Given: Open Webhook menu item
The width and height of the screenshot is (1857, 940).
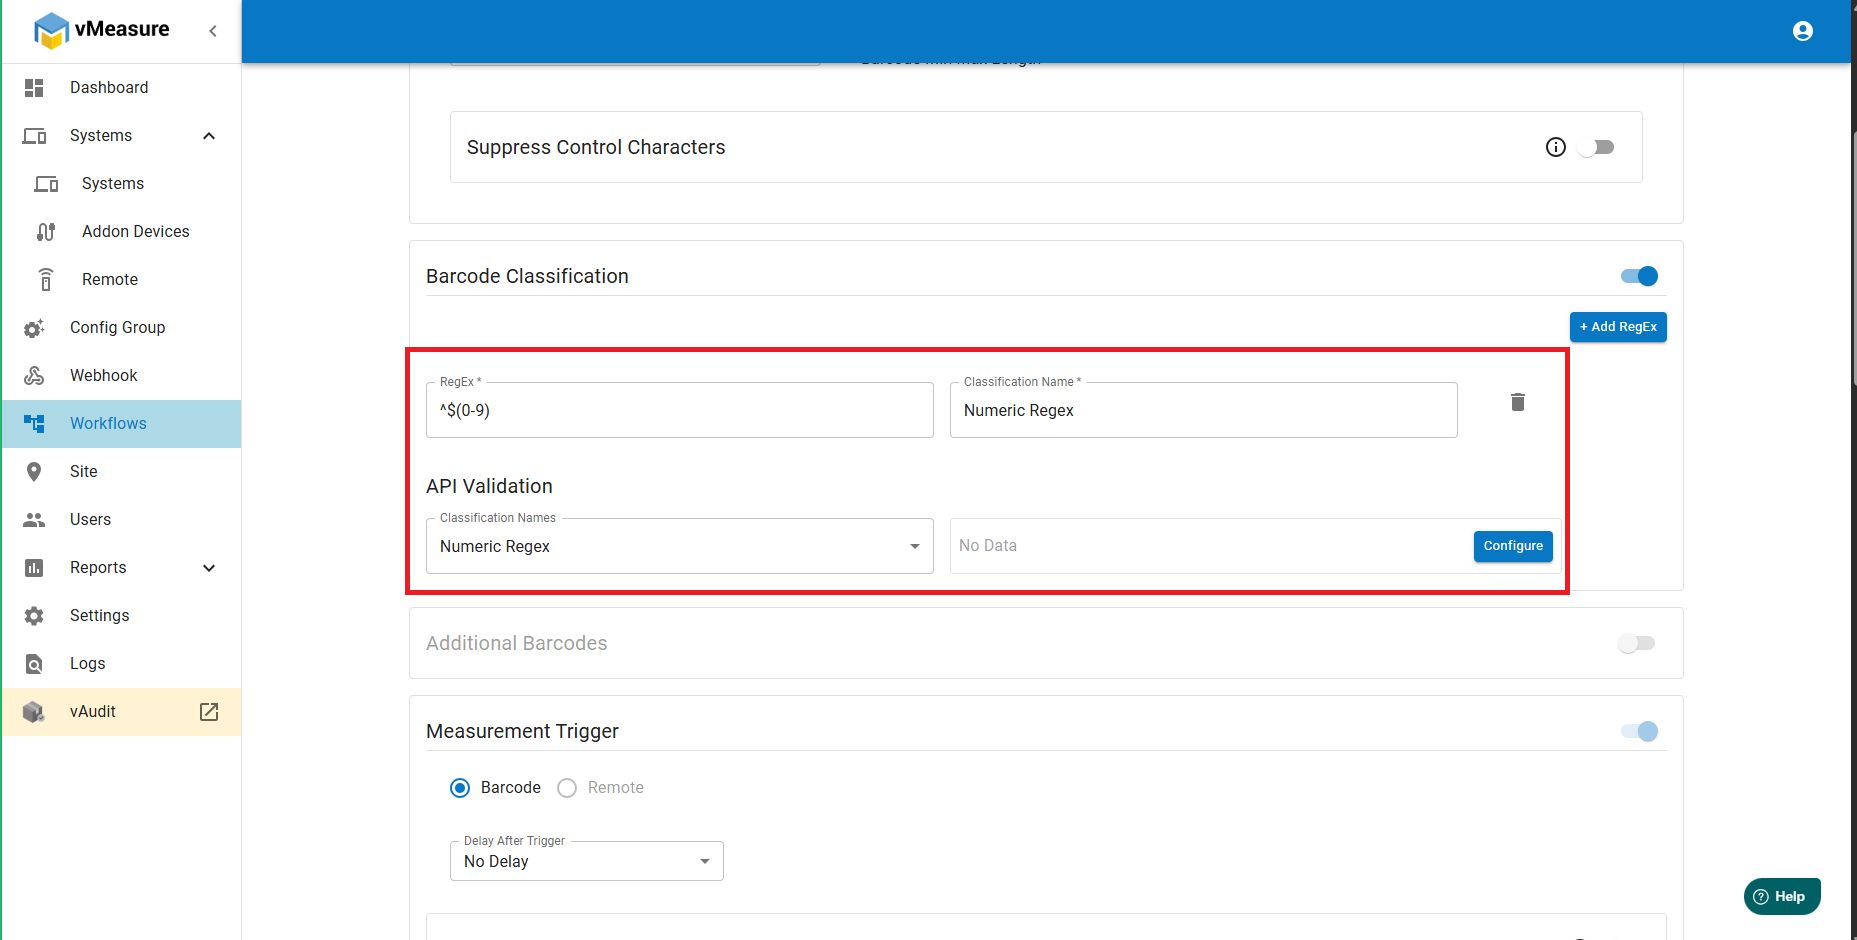Looking at the screenshot, I should [x=122, y=376].
